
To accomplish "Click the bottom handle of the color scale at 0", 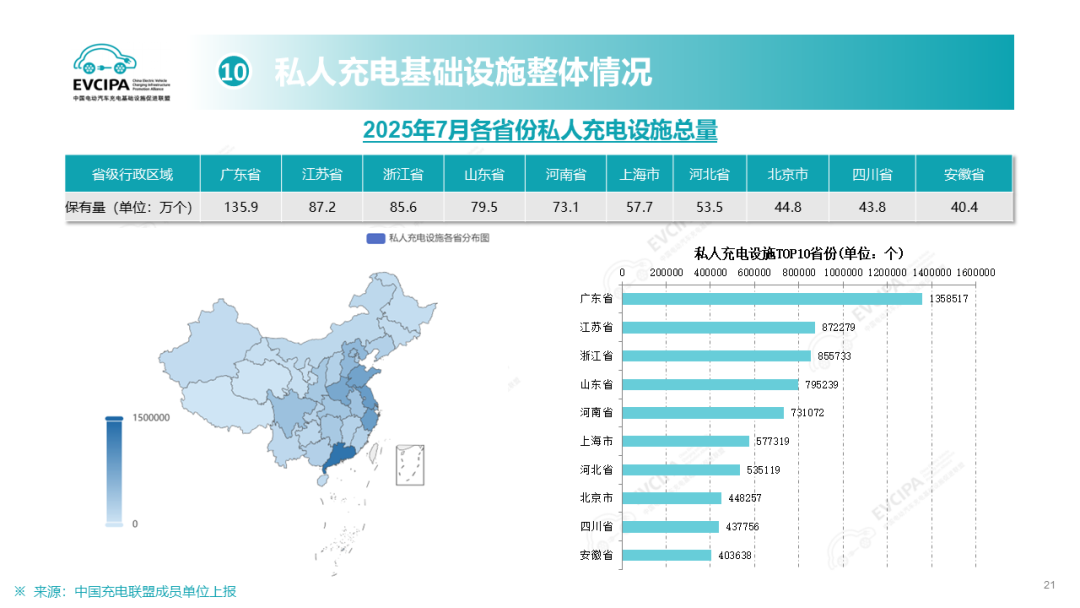I will point(114,524).
